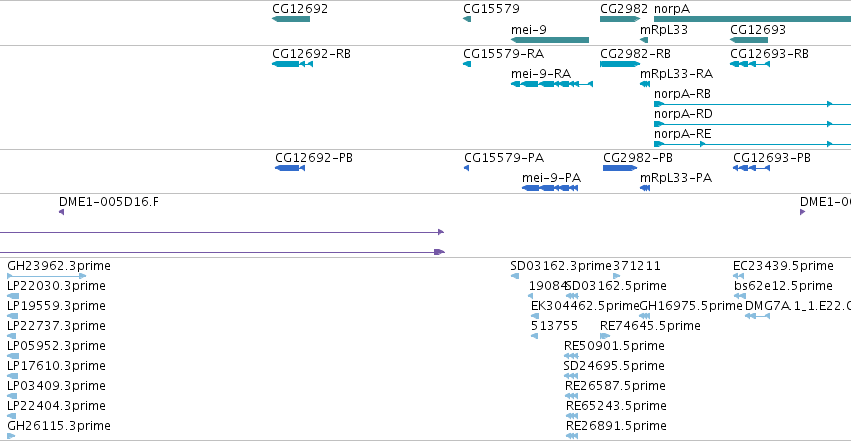
Task: Click the norpA-RE transcript line
Action: pos(752,144)
